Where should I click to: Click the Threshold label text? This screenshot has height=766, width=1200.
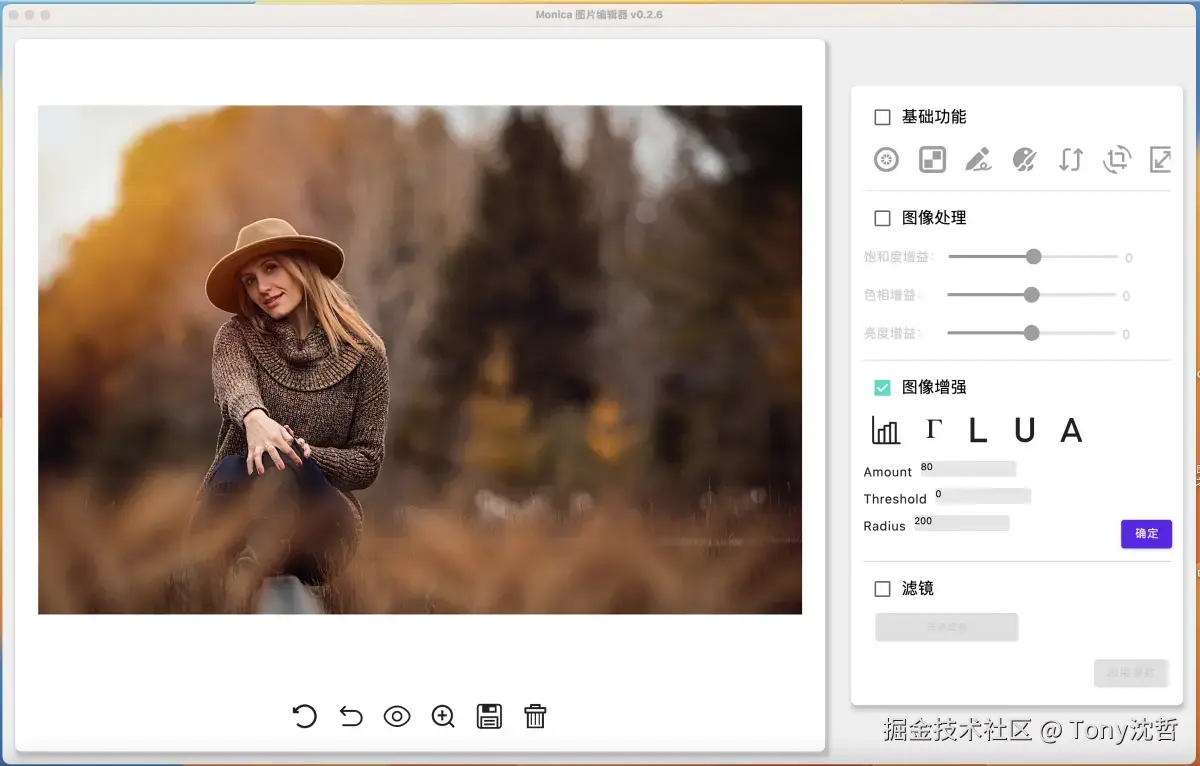(895, 499)
